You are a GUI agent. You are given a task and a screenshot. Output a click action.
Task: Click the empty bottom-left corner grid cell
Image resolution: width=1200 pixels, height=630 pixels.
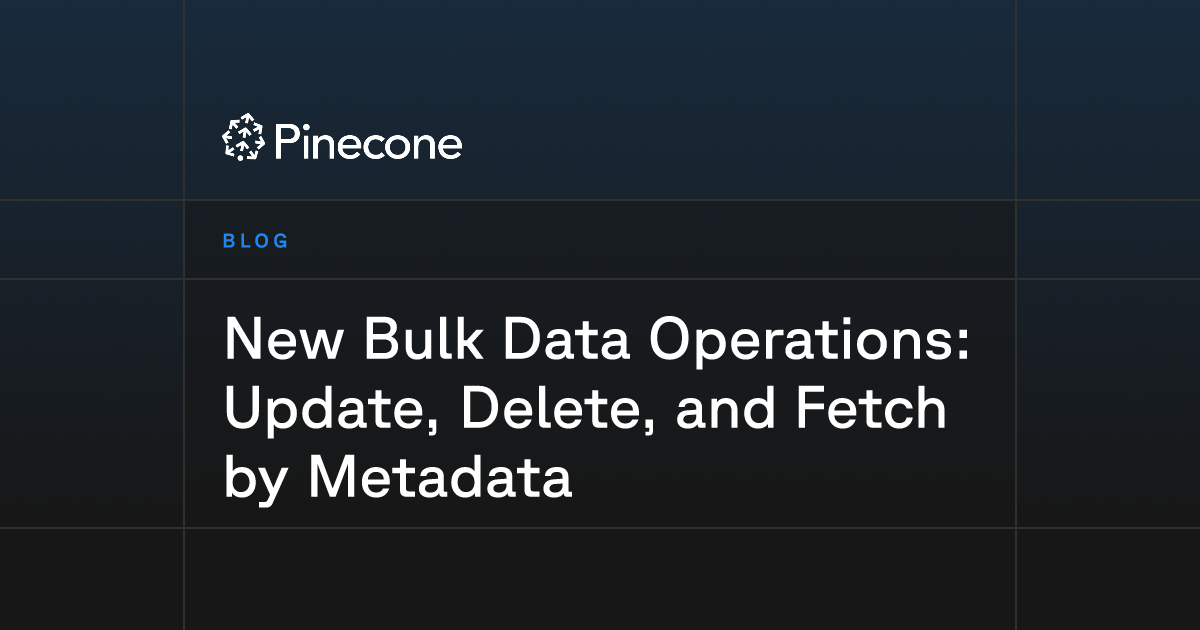(x=92, y=578)
